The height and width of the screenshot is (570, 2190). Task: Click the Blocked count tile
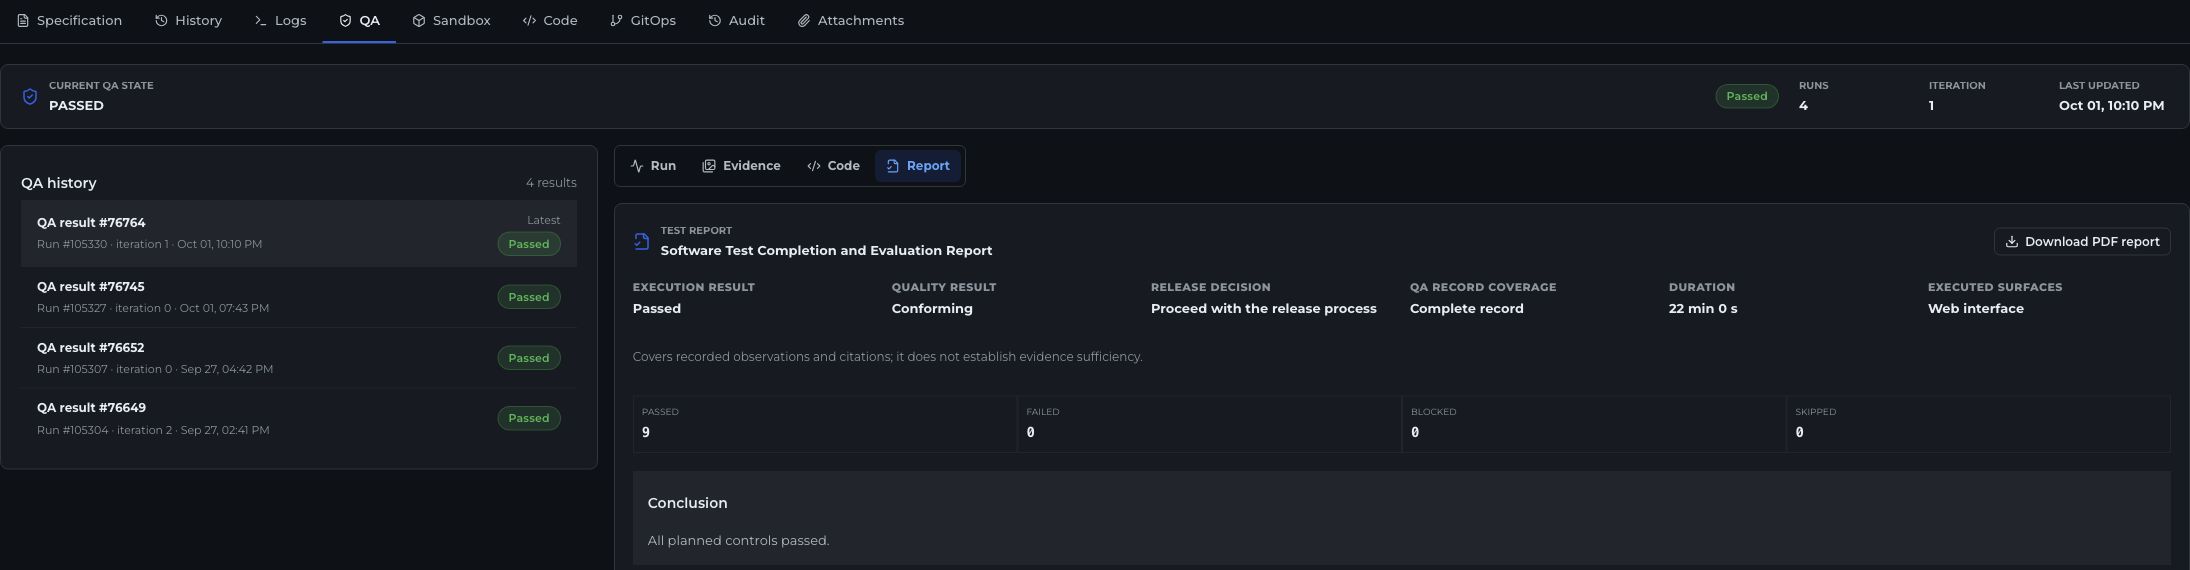coord(1594,424)
